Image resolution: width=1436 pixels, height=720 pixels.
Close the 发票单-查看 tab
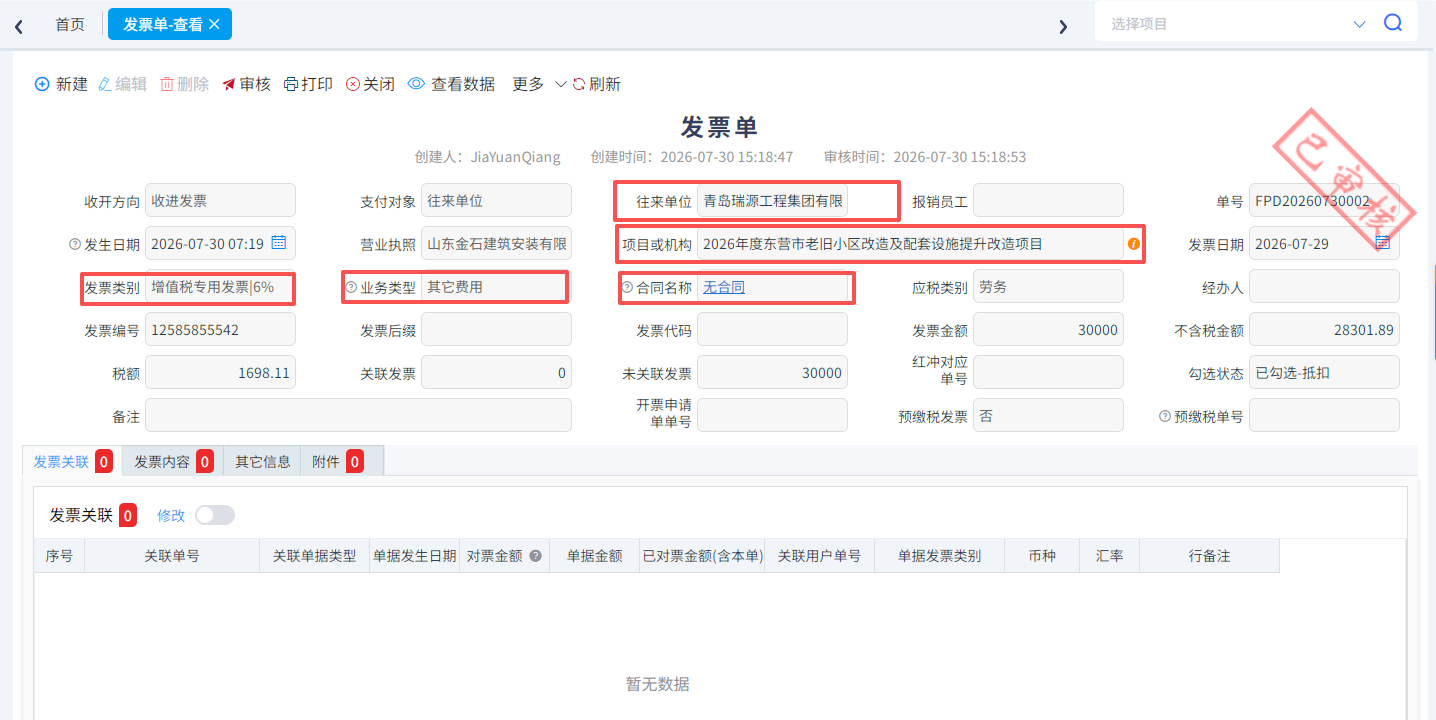point(214,24)
